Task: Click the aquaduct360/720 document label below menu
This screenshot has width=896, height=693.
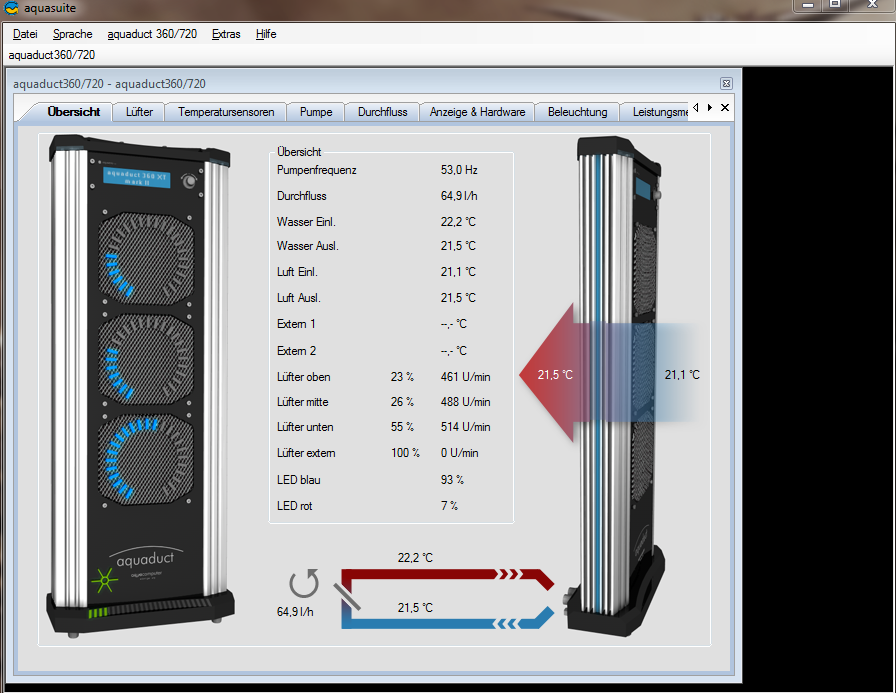Action: pyautogui.click(x=51, y=55)
